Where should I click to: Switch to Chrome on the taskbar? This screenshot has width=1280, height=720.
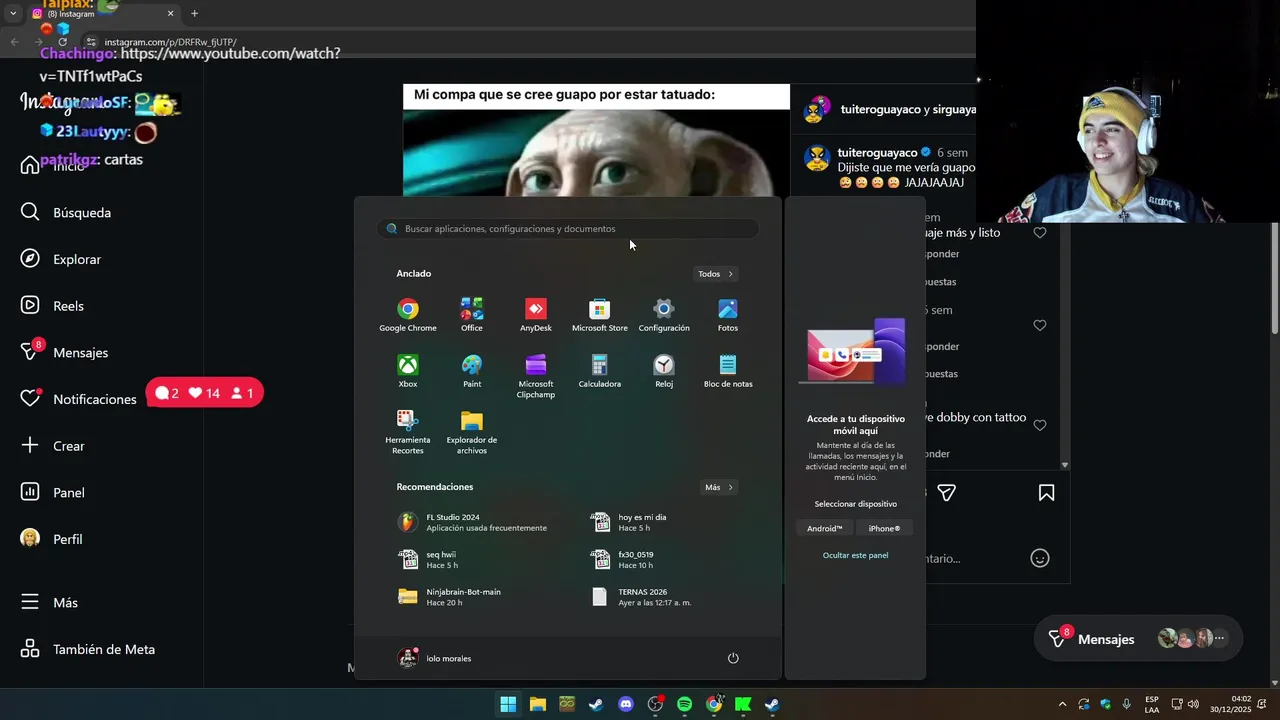714,704
